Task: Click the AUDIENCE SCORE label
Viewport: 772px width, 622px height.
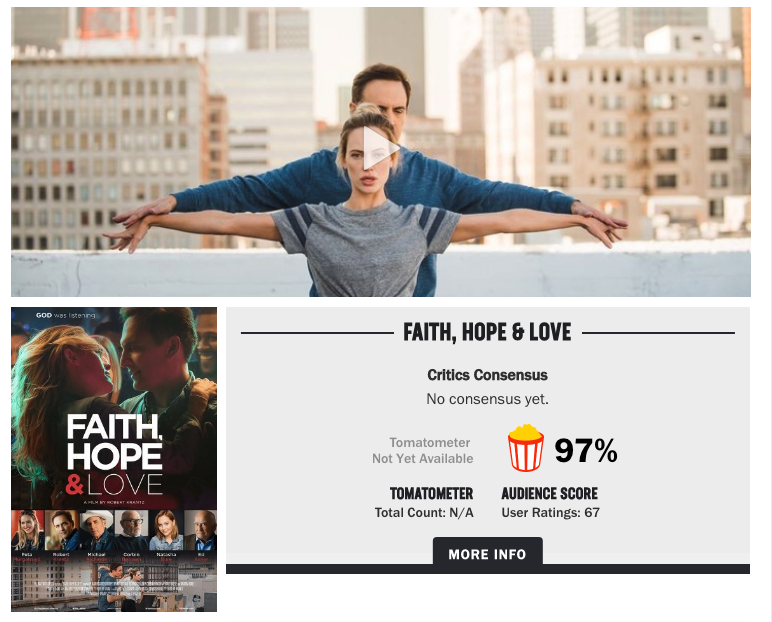Action: [549, 493]
